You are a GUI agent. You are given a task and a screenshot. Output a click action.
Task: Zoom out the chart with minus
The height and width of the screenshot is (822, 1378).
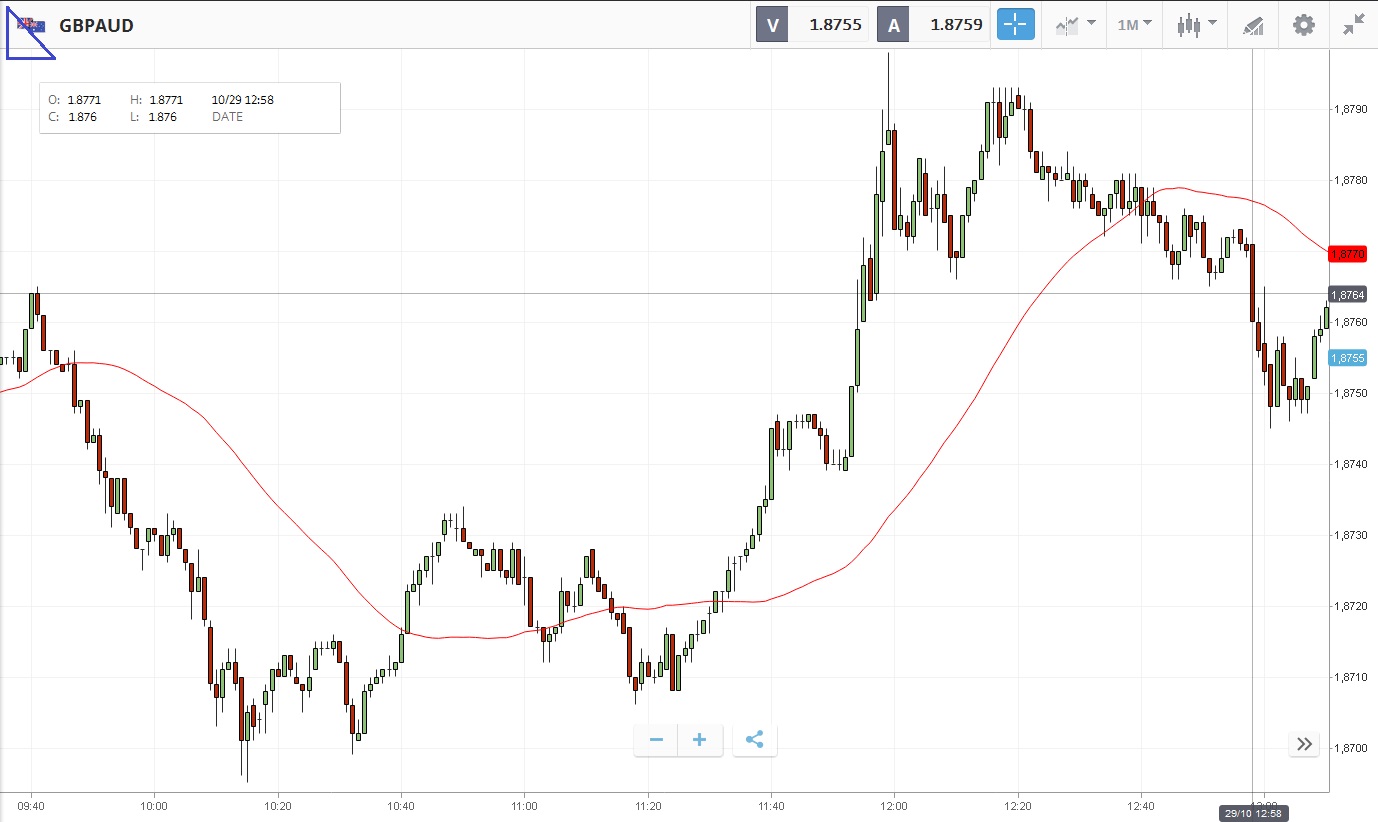tap(656, 740)
